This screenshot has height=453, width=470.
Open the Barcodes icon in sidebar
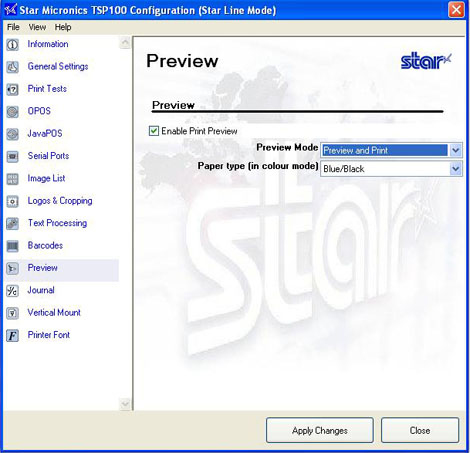[13, 246]
